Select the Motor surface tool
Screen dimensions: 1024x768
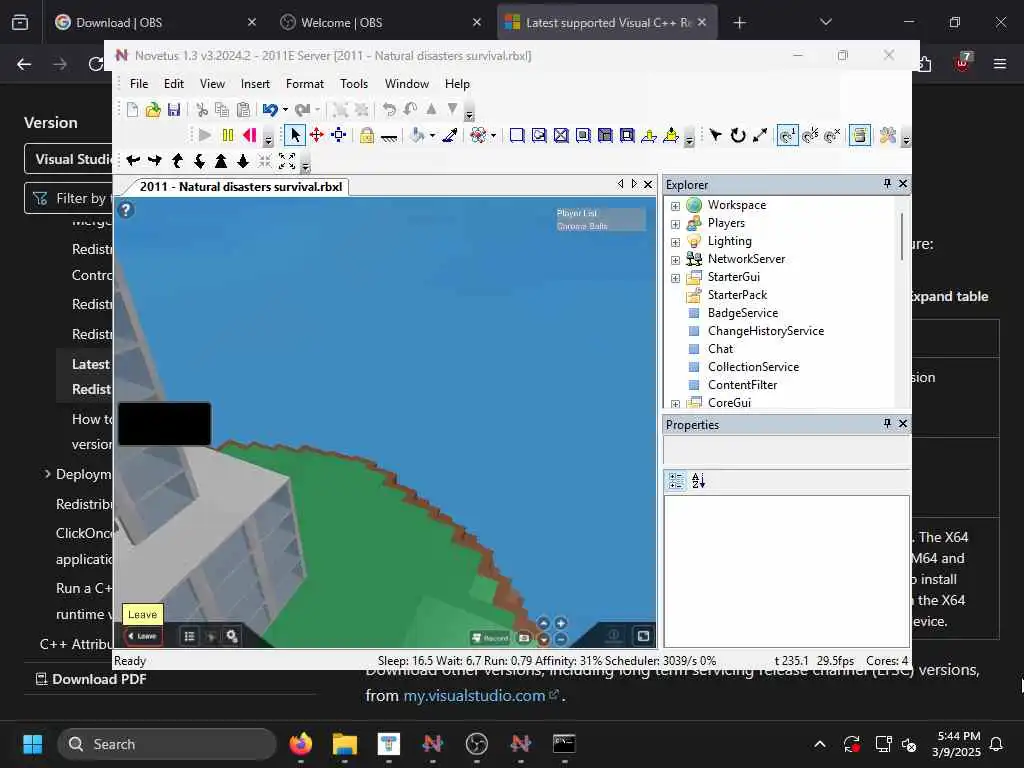click(671, 135)
